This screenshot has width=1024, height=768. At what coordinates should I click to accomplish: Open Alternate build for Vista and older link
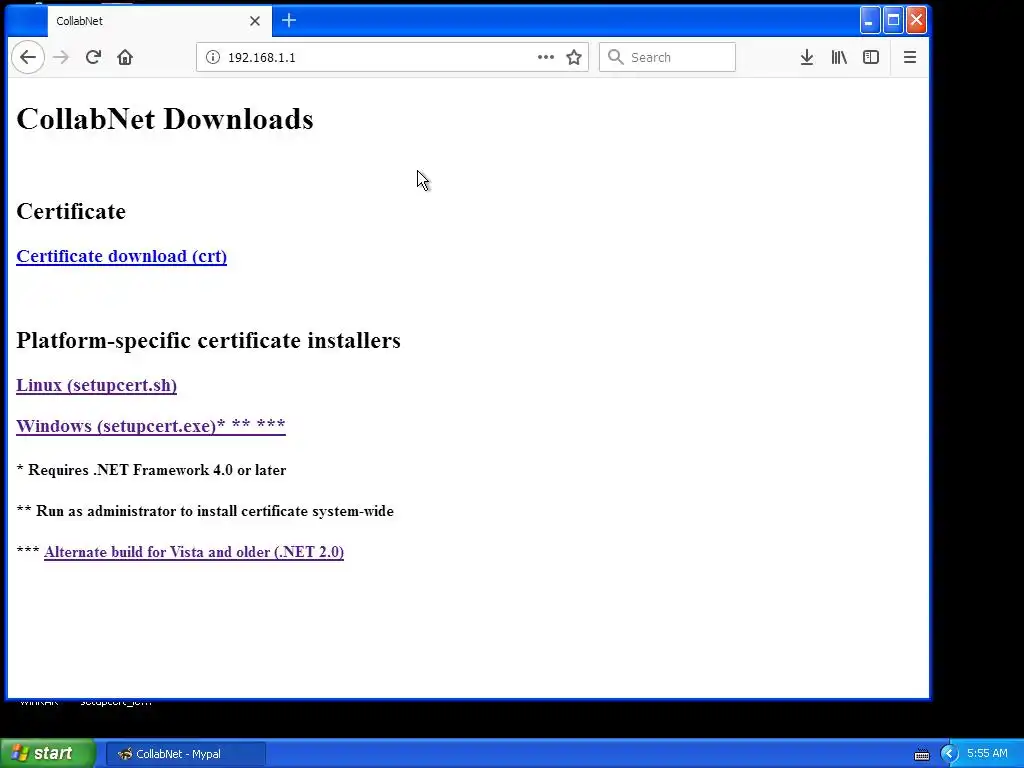[194, 552]
